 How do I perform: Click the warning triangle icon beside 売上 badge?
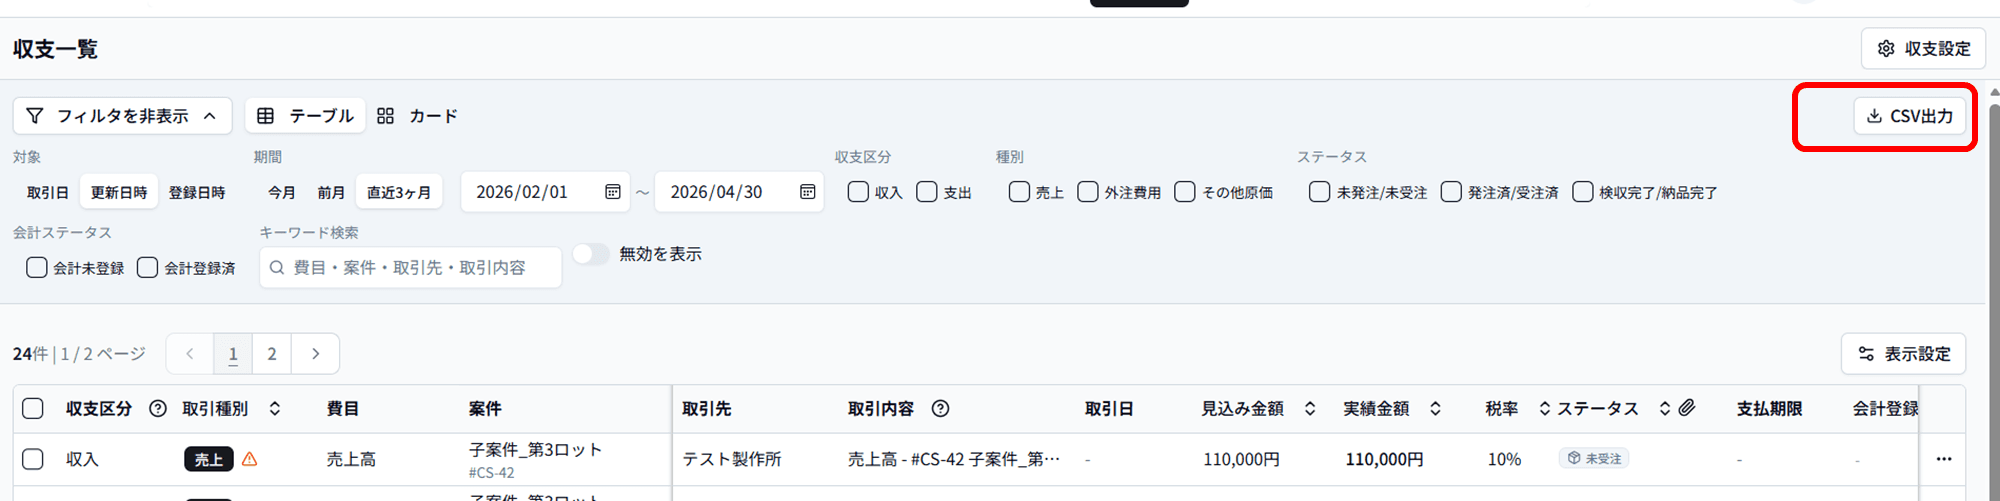click(x=250, y=459)
